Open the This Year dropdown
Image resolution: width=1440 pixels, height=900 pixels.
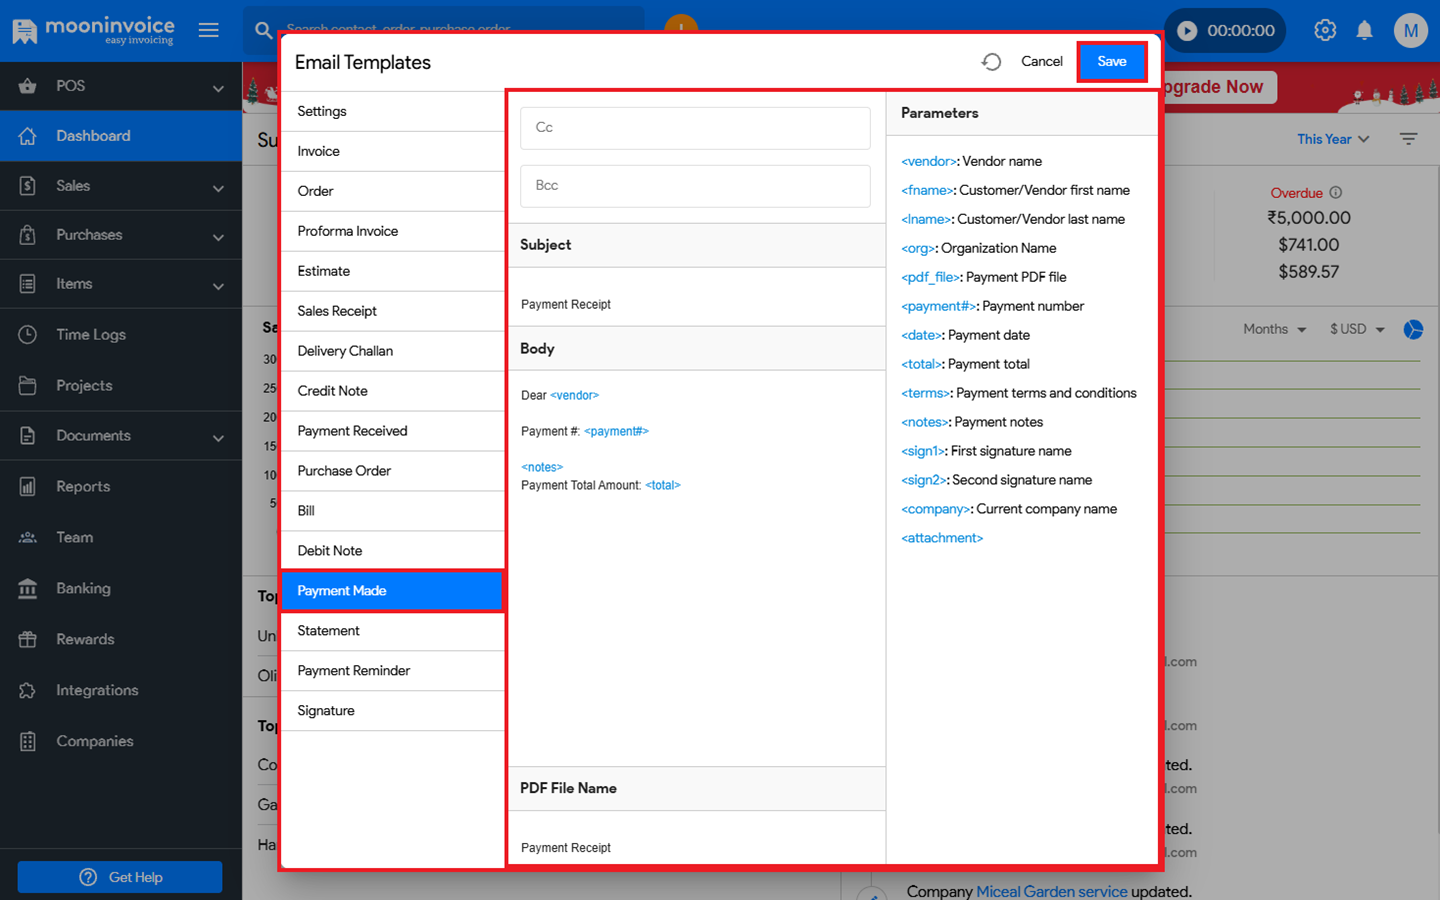tap(1332, 139)
